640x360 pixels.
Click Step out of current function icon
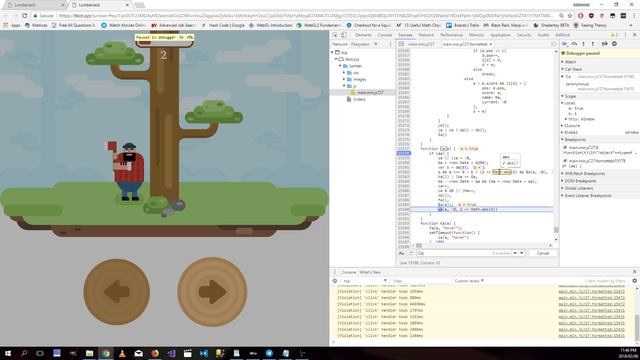click(x=593, y=44)
